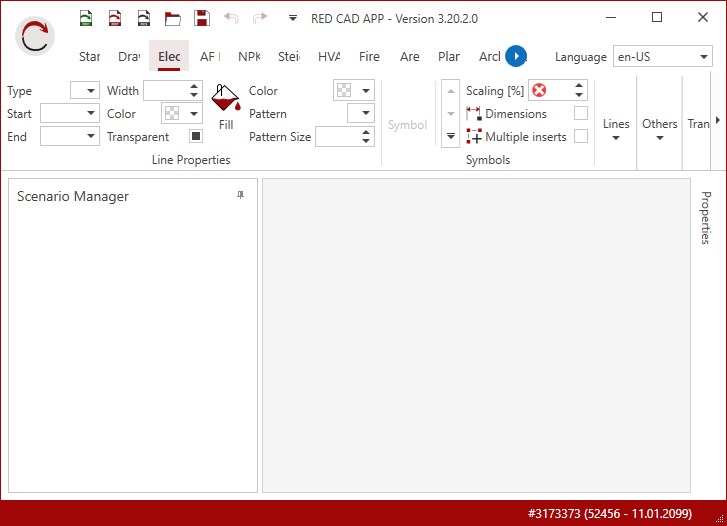Switch to the Draw ribbon tab
This screenshot has height=526, width=727.
(x=129, y=57)
